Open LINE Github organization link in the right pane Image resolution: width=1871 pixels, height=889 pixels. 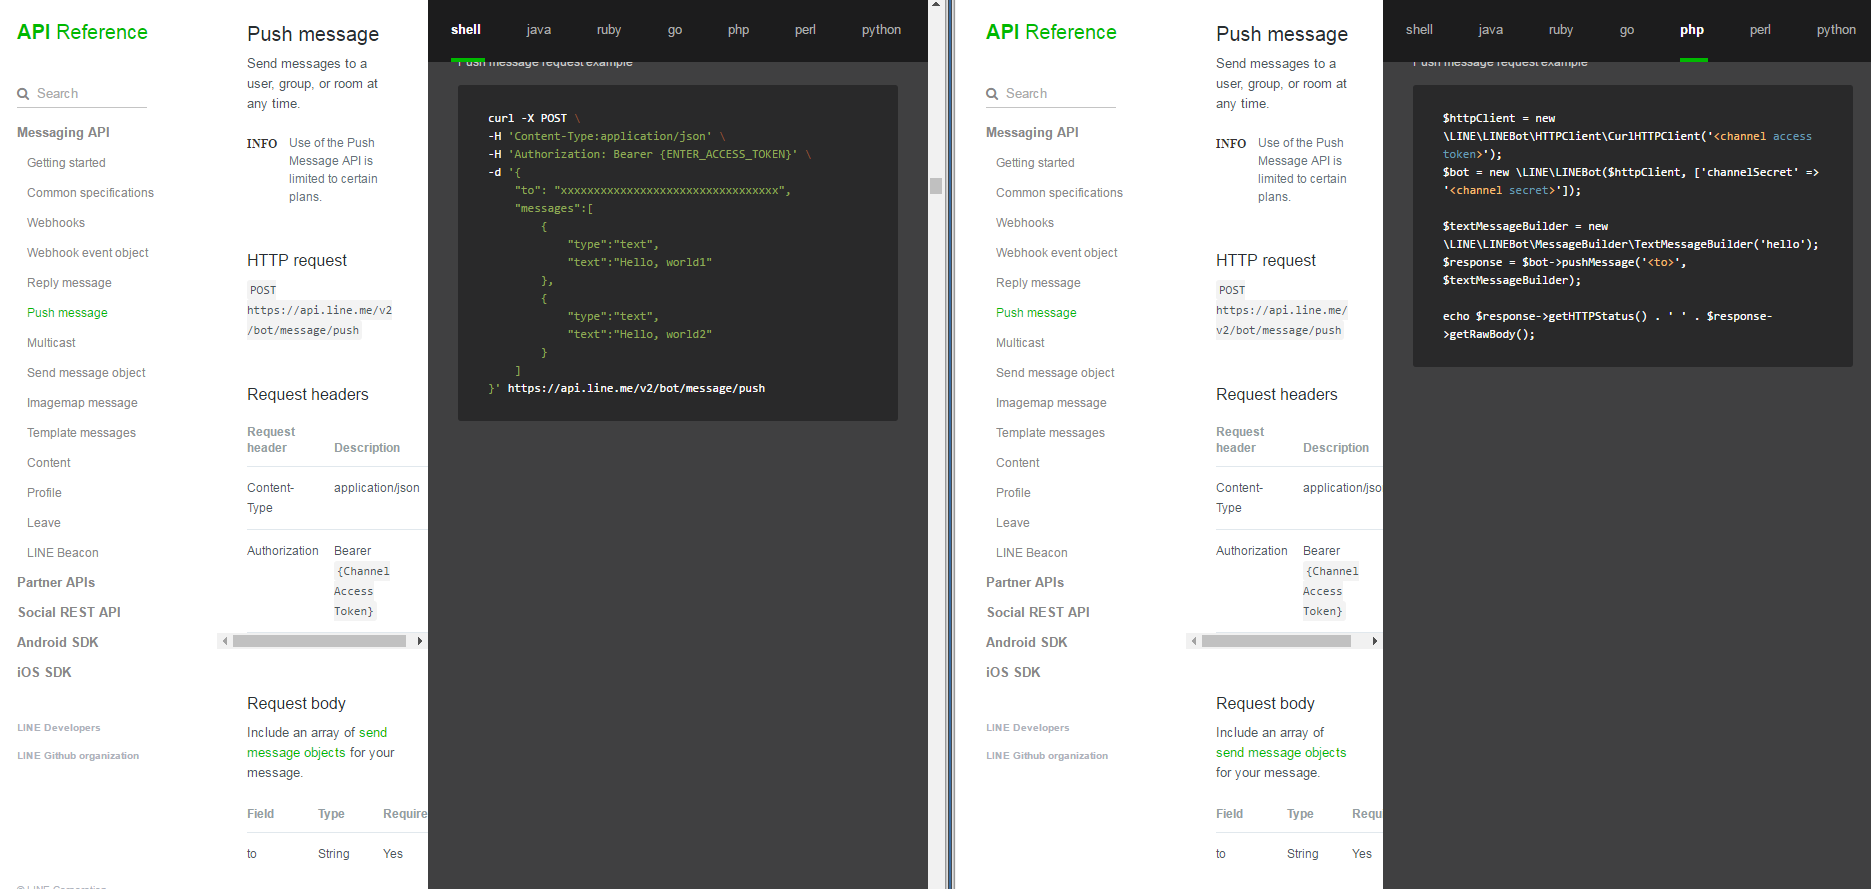(x=1046, y=756)
